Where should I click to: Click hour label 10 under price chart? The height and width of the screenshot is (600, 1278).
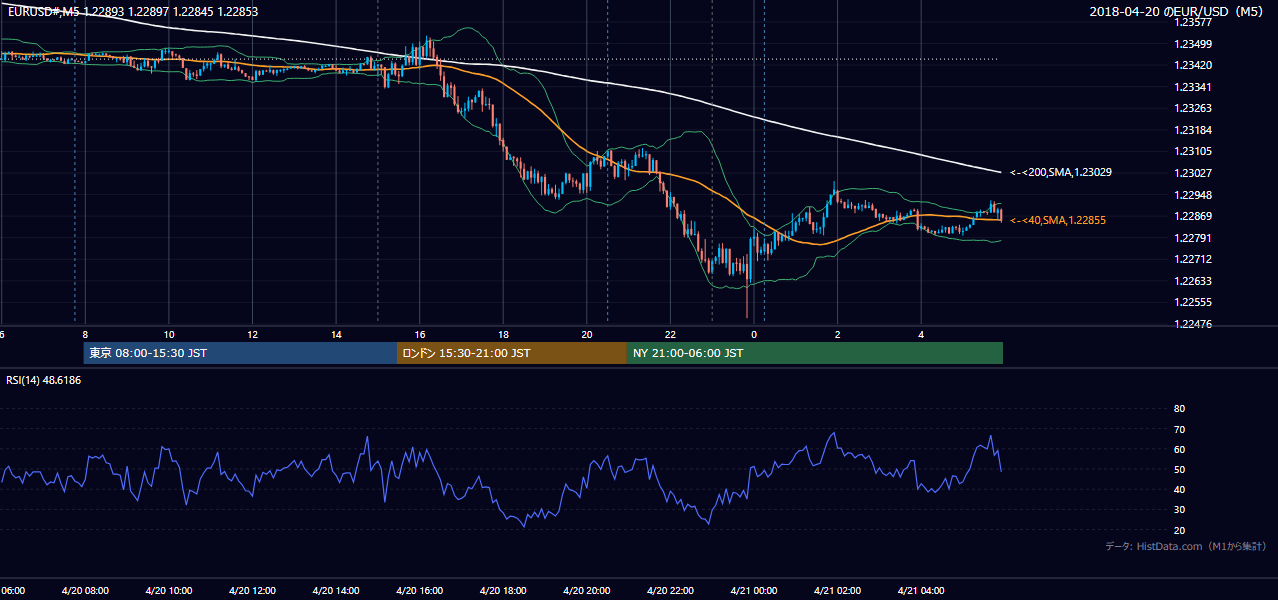(169, 335)
